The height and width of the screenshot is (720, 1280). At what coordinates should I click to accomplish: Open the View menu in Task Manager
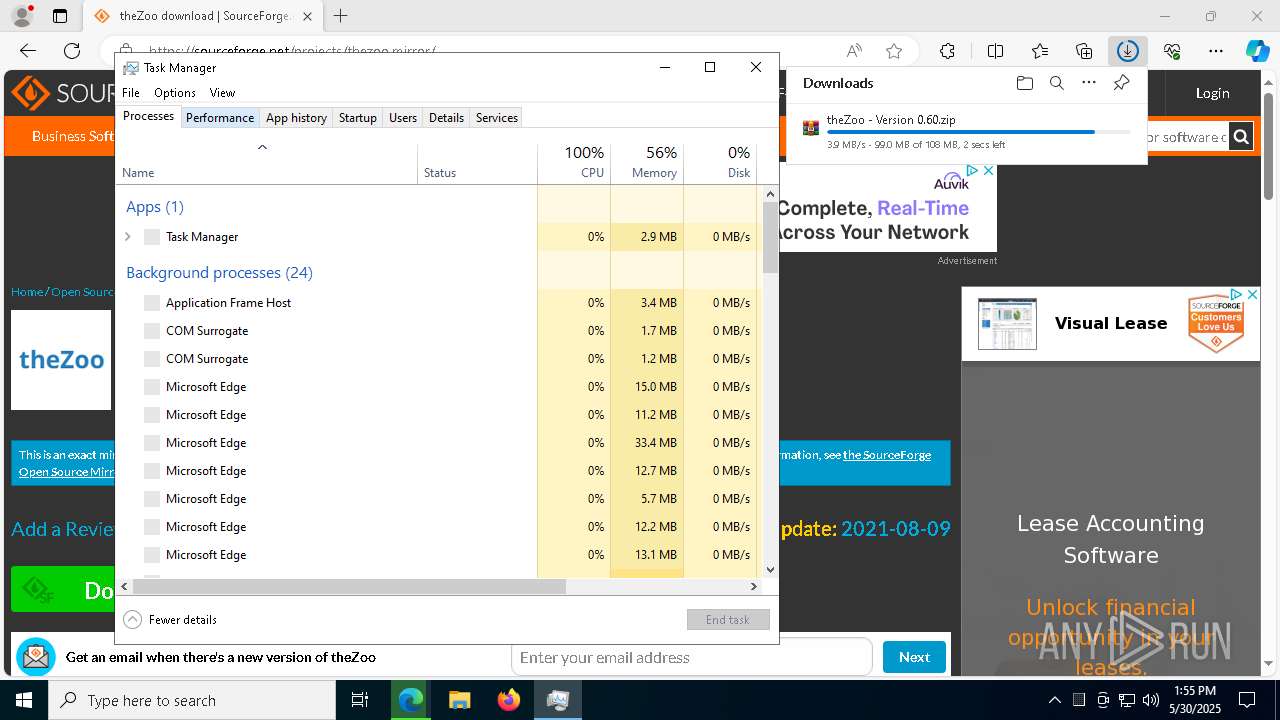222,93
